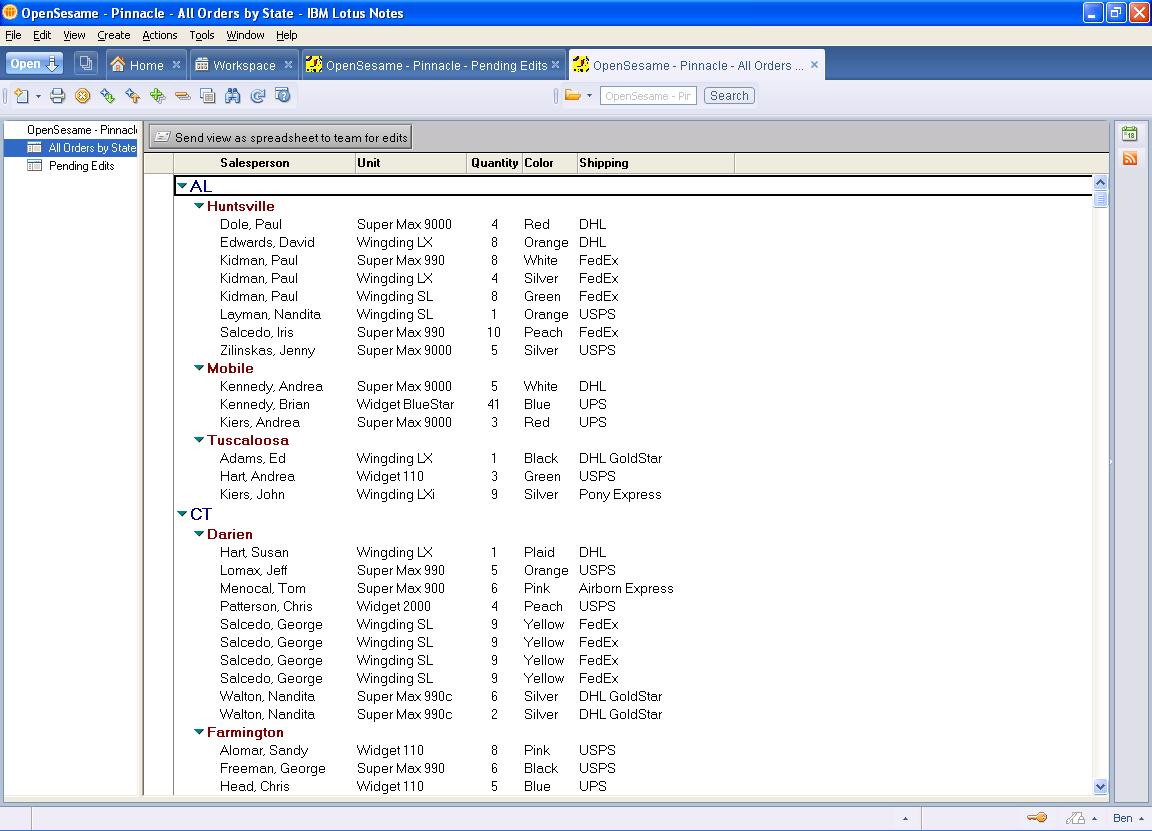This screenshot has width=1152, height=831.
Task: Open the RSS Feeds sidebar icon
Action: tap(1130, 159)
